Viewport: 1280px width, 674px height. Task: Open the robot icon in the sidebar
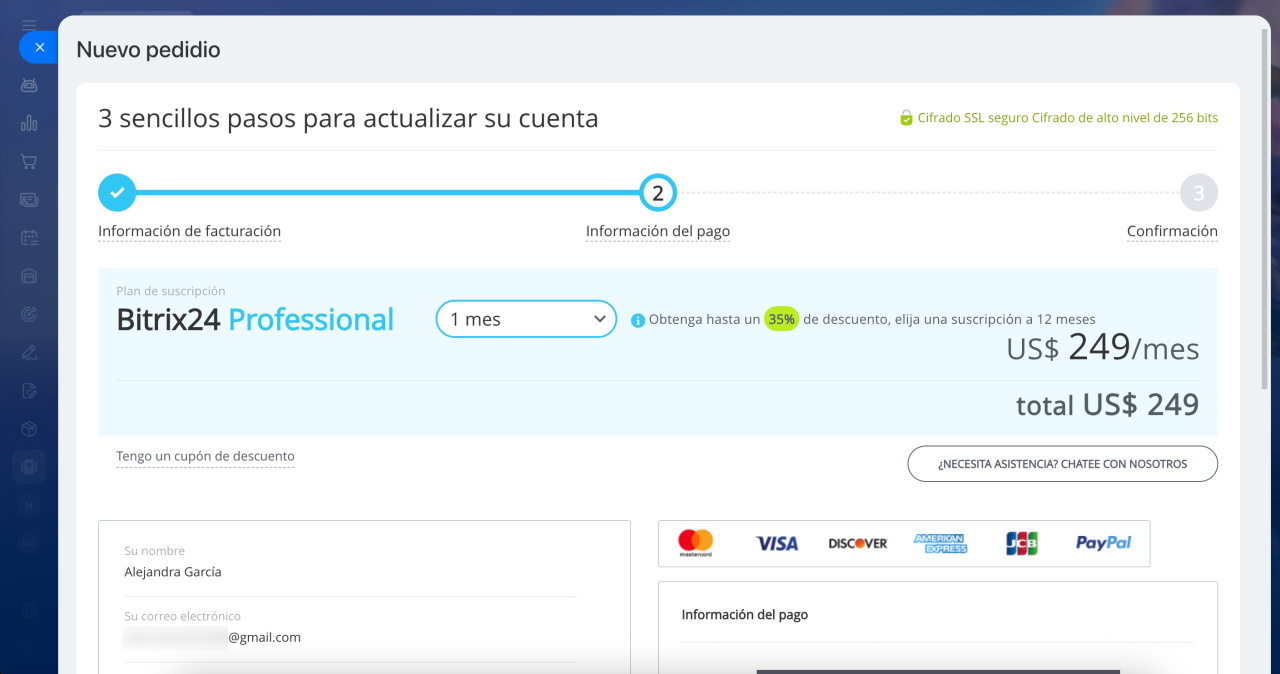29,85
